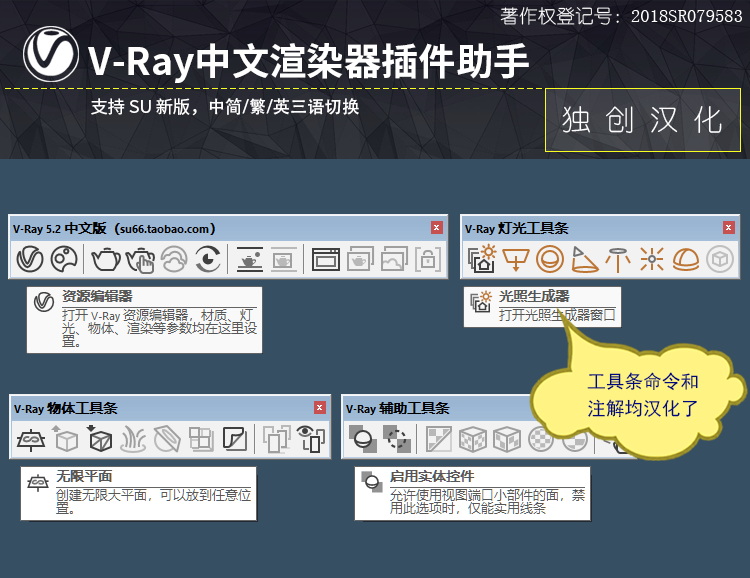Click second greyed checkered cube projection icon
The width and height of the screenshot is (750, 578).
[507, 439]
